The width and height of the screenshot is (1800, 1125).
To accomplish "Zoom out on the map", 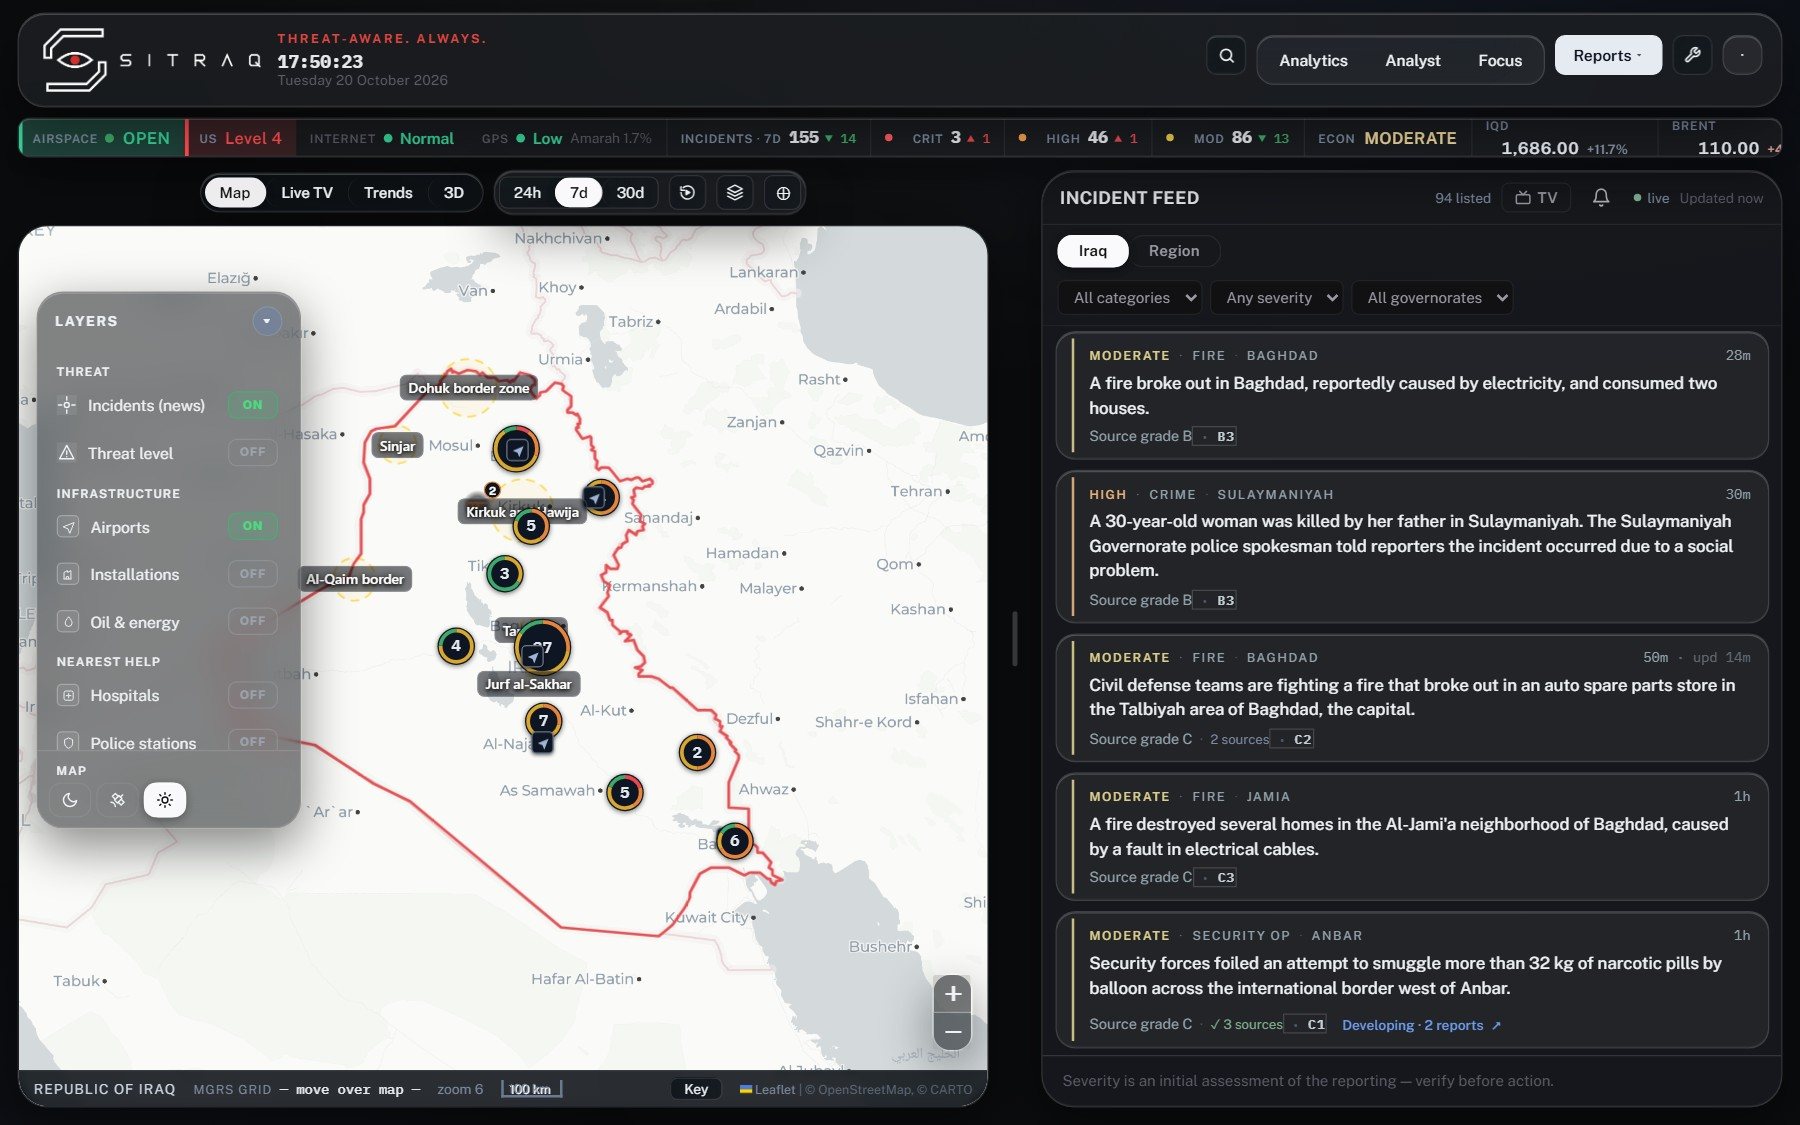I will coord(953,1031).
